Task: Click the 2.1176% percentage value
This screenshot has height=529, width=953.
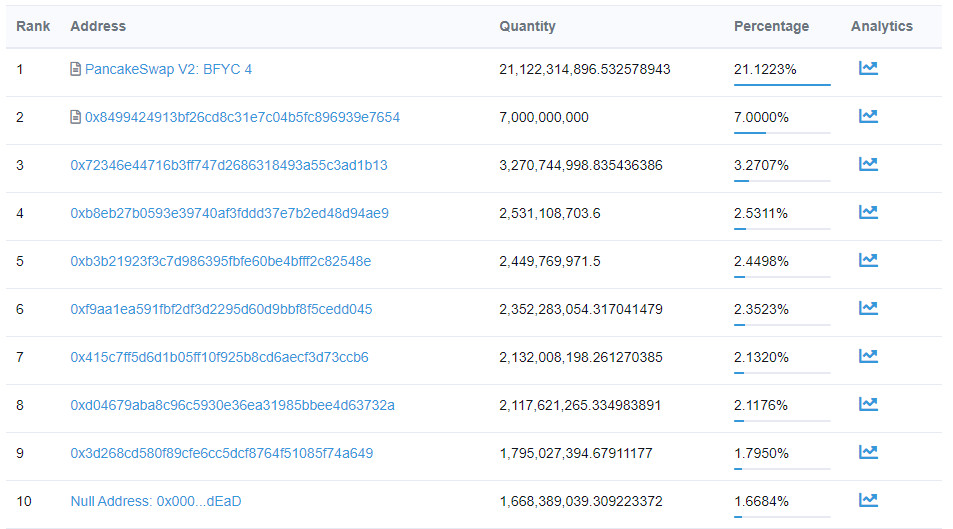Action: (x=761, y=406)
